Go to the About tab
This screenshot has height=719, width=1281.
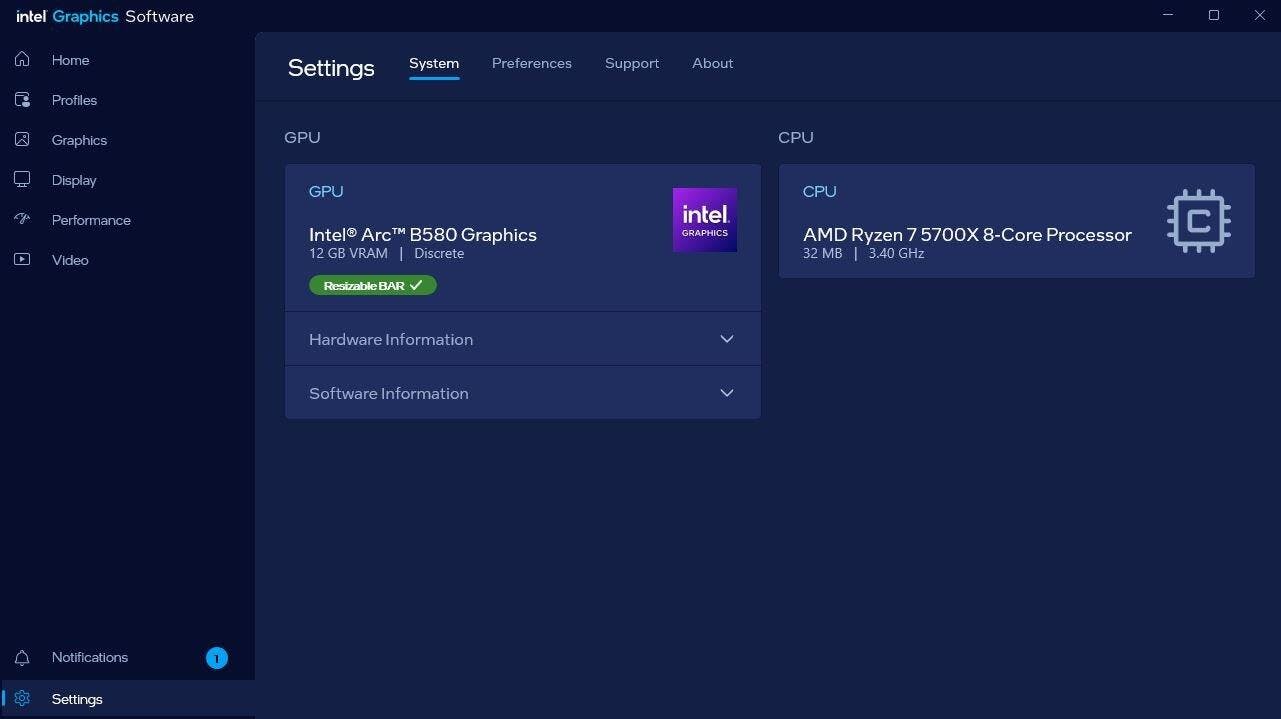(712, 63)
